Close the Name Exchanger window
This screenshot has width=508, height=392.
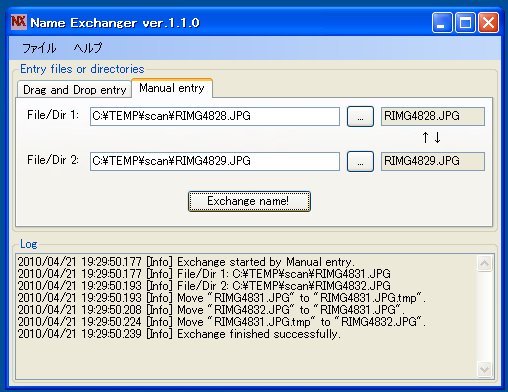point(489,23)
